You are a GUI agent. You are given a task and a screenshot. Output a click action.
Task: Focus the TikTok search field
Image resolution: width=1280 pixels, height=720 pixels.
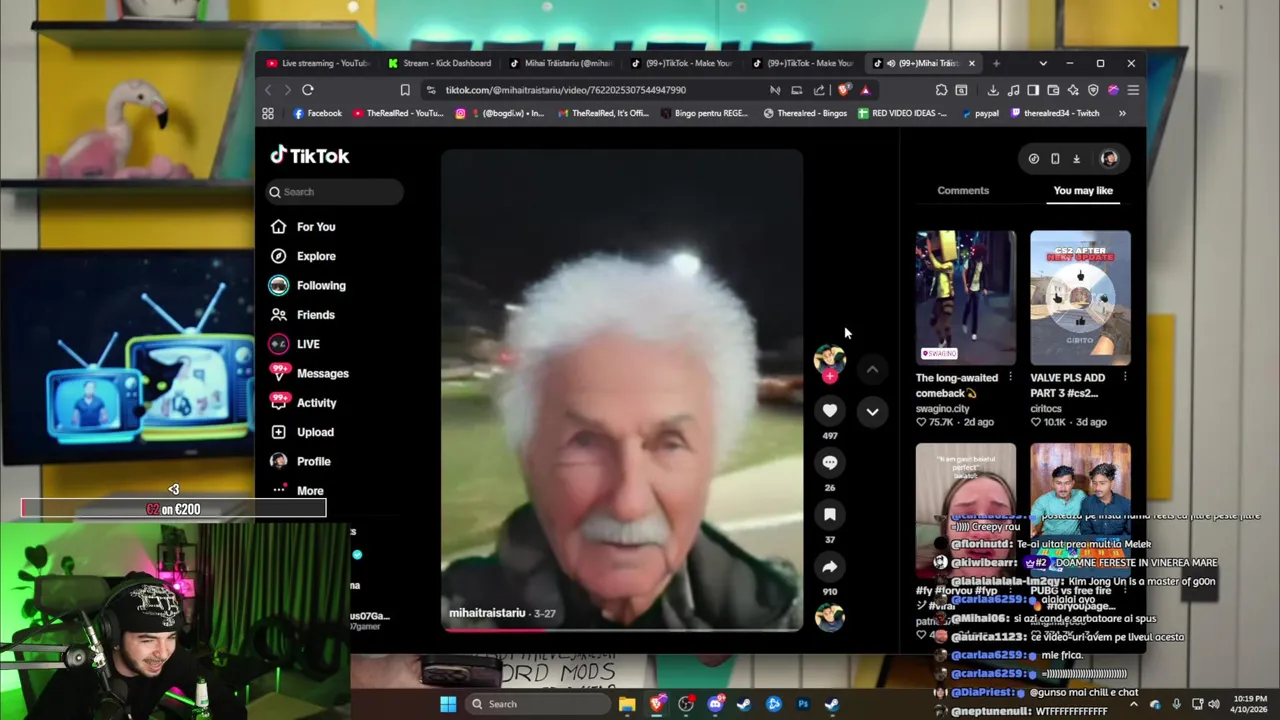point(335,192)
